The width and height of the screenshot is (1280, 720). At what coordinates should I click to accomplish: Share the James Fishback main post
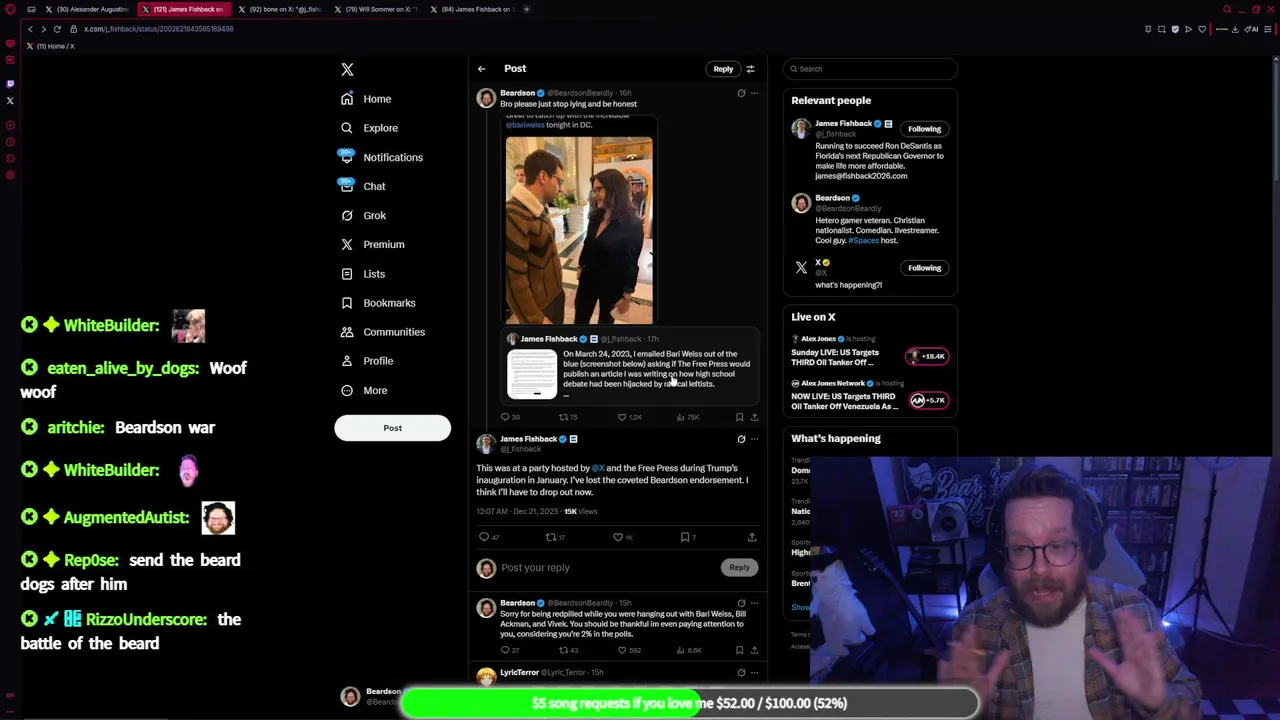[752, 537]
